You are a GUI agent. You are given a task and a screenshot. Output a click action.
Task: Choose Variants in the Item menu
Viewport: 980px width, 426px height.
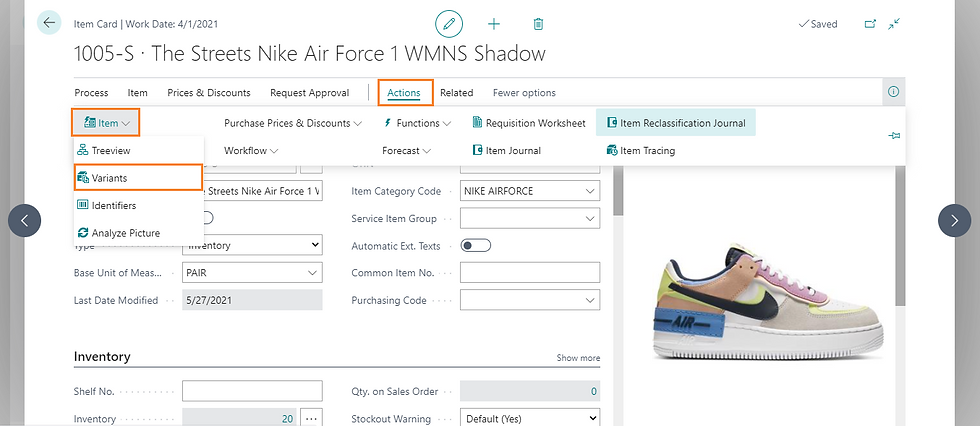pos(138,178)
